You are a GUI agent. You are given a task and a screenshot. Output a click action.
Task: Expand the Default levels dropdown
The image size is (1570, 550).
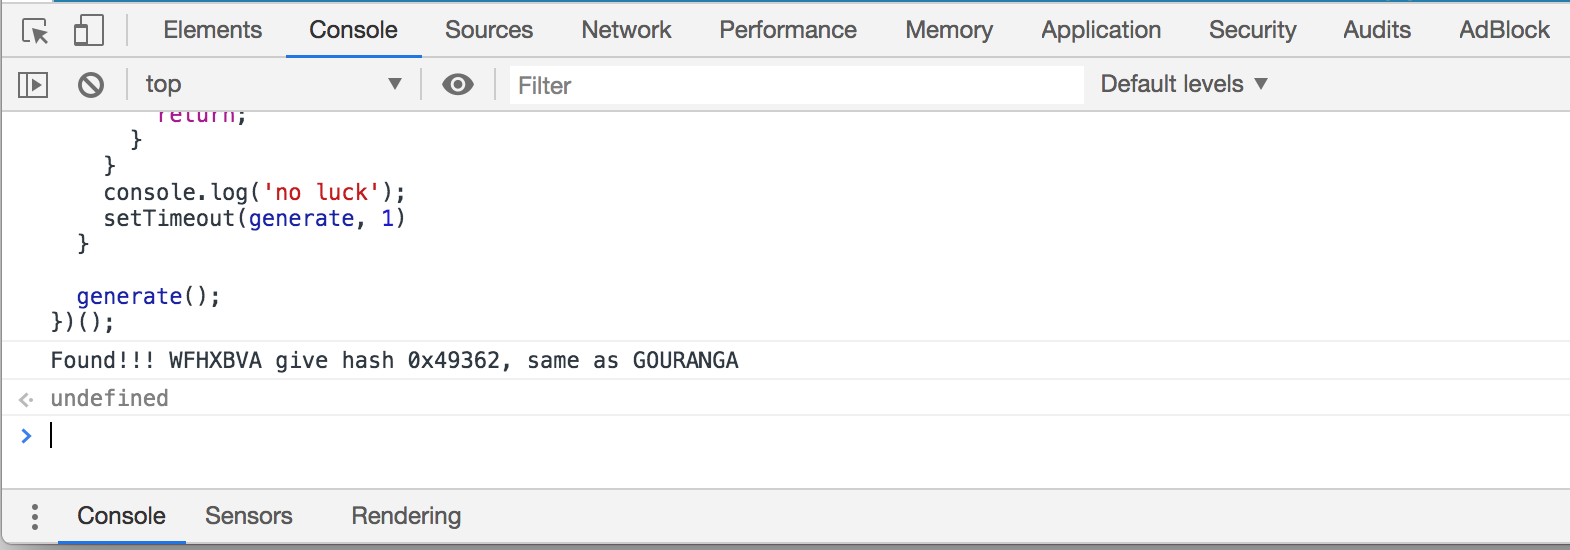tap(1183, 85)
